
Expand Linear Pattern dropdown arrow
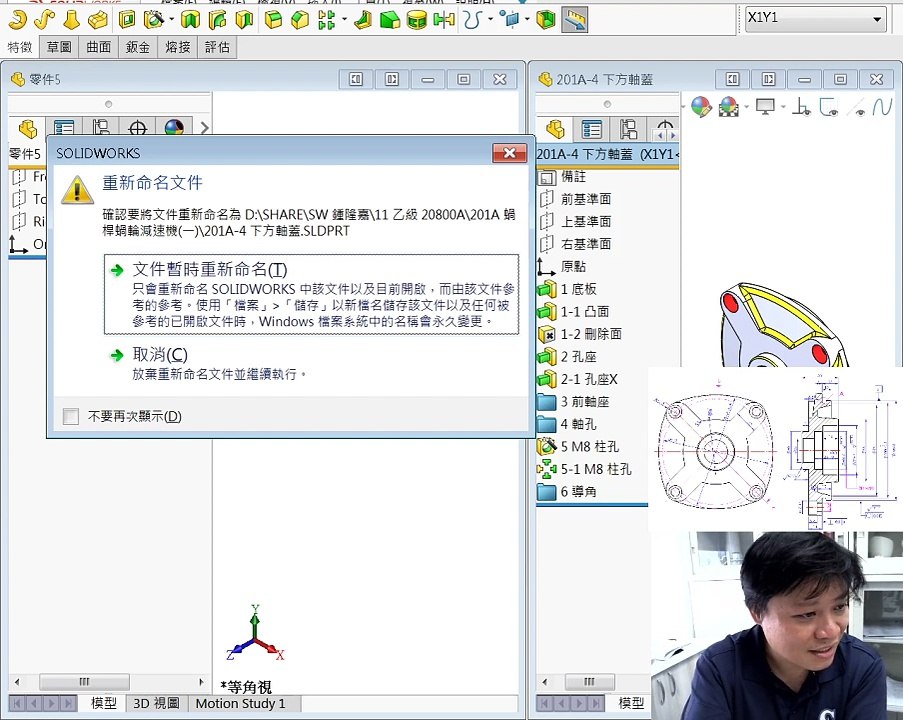tap(344, 20)
